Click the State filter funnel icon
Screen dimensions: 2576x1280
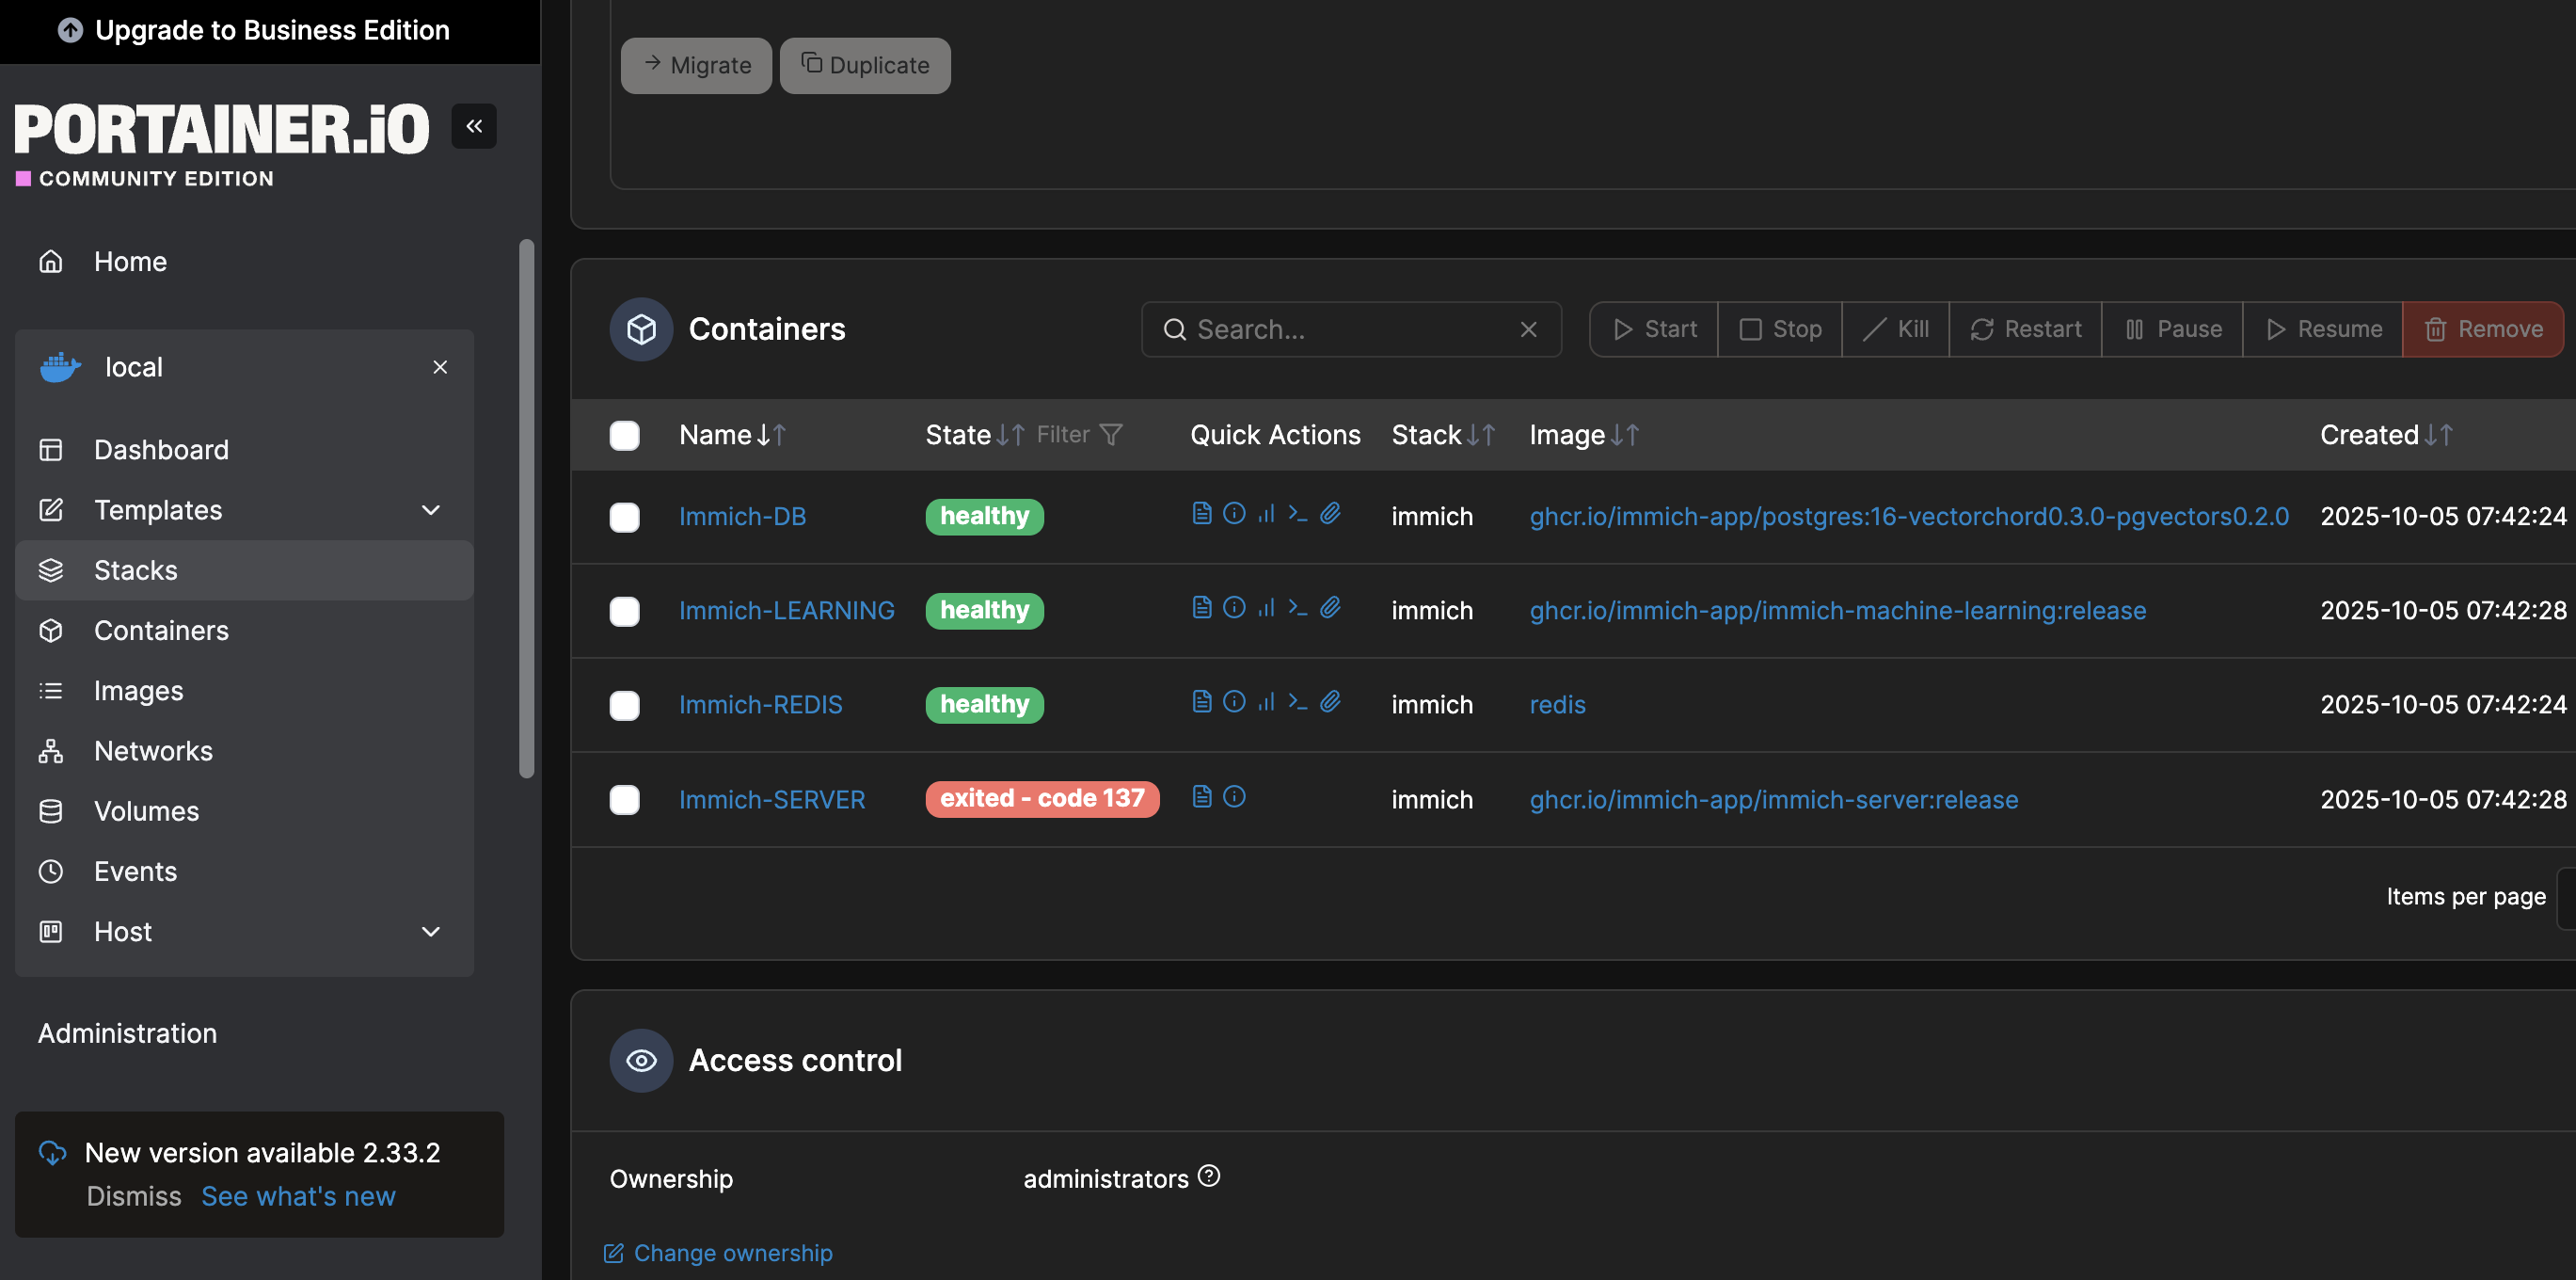point(1111,435)
